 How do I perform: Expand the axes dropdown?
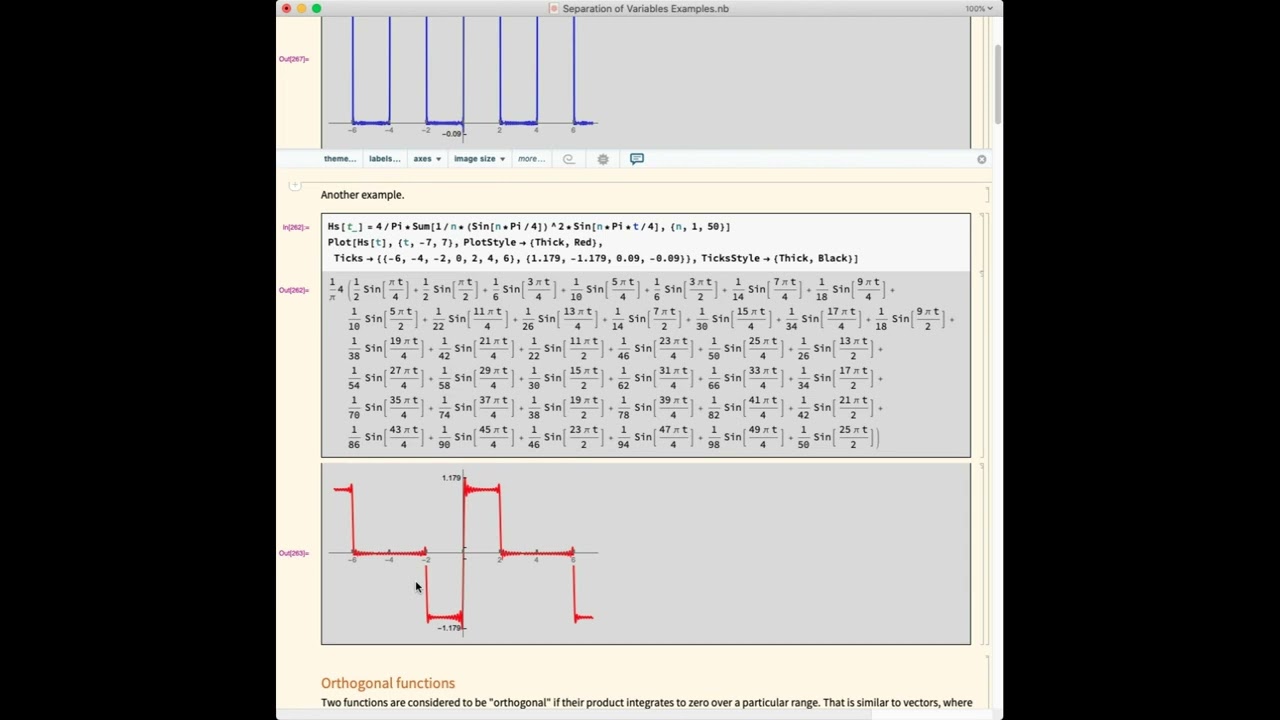point(426,159)
